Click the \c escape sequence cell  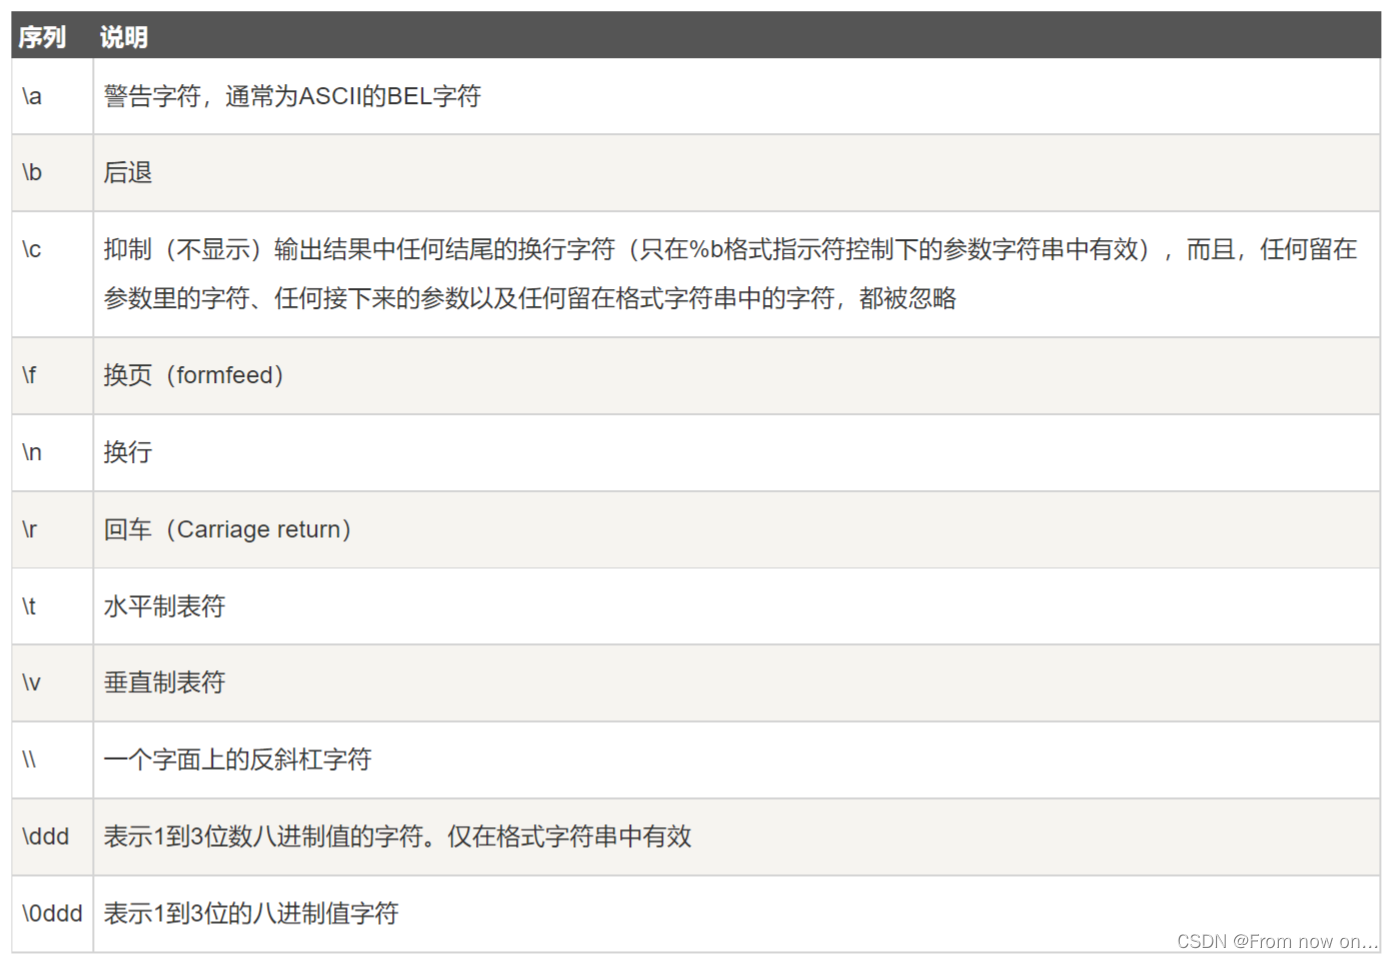coord(32,250)
